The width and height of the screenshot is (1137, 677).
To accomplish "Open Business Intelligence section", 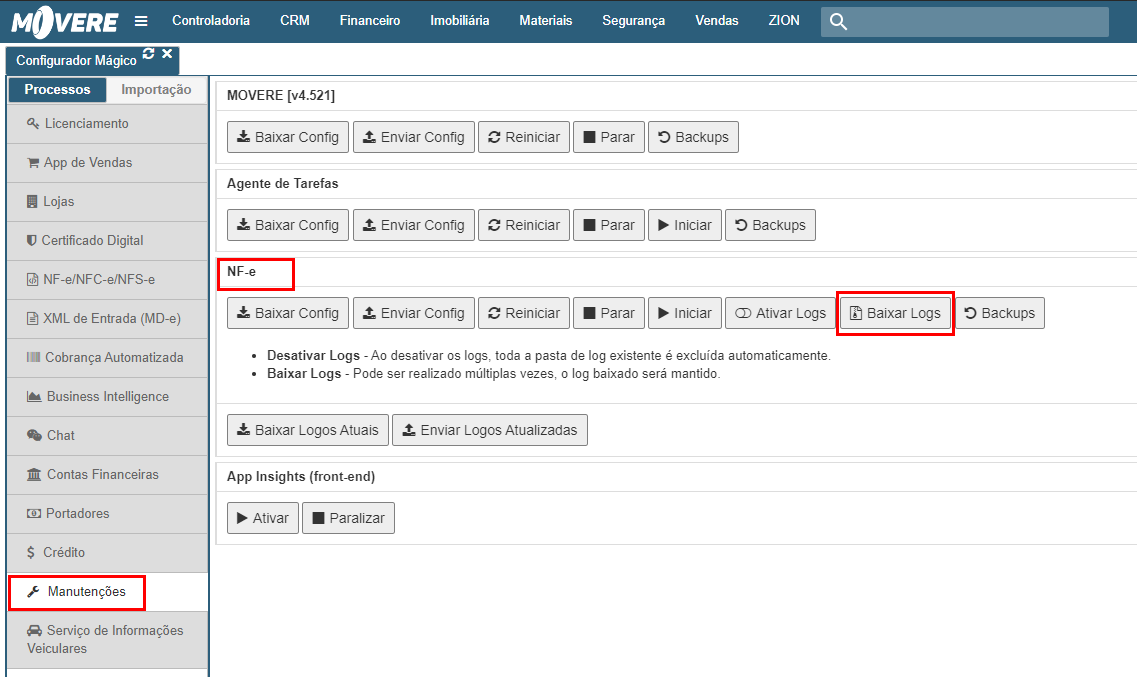I will click(x=107, y=397).
